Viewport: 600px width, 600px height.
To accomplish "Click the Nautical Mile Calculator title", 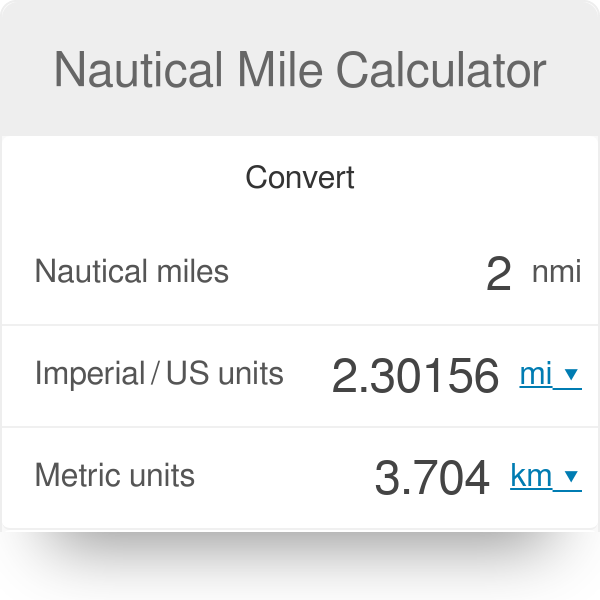I will 300,70.
